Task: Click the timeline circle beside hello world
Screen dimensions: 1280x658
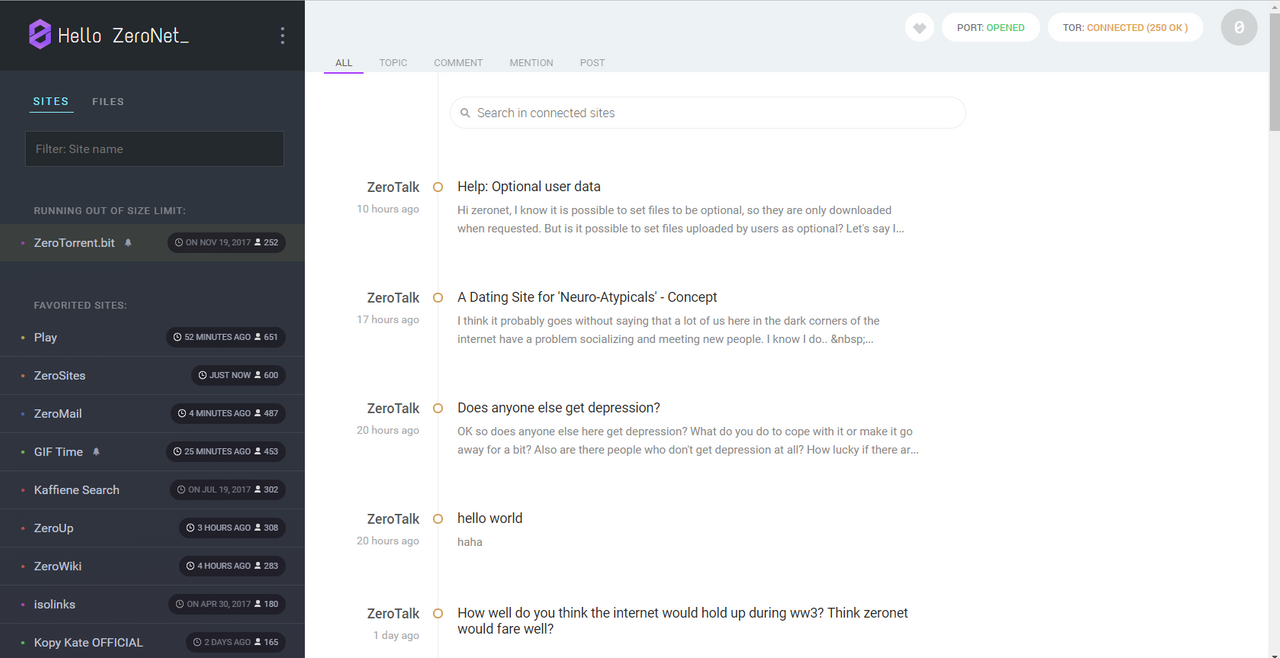Action: (x=438, y=519)
